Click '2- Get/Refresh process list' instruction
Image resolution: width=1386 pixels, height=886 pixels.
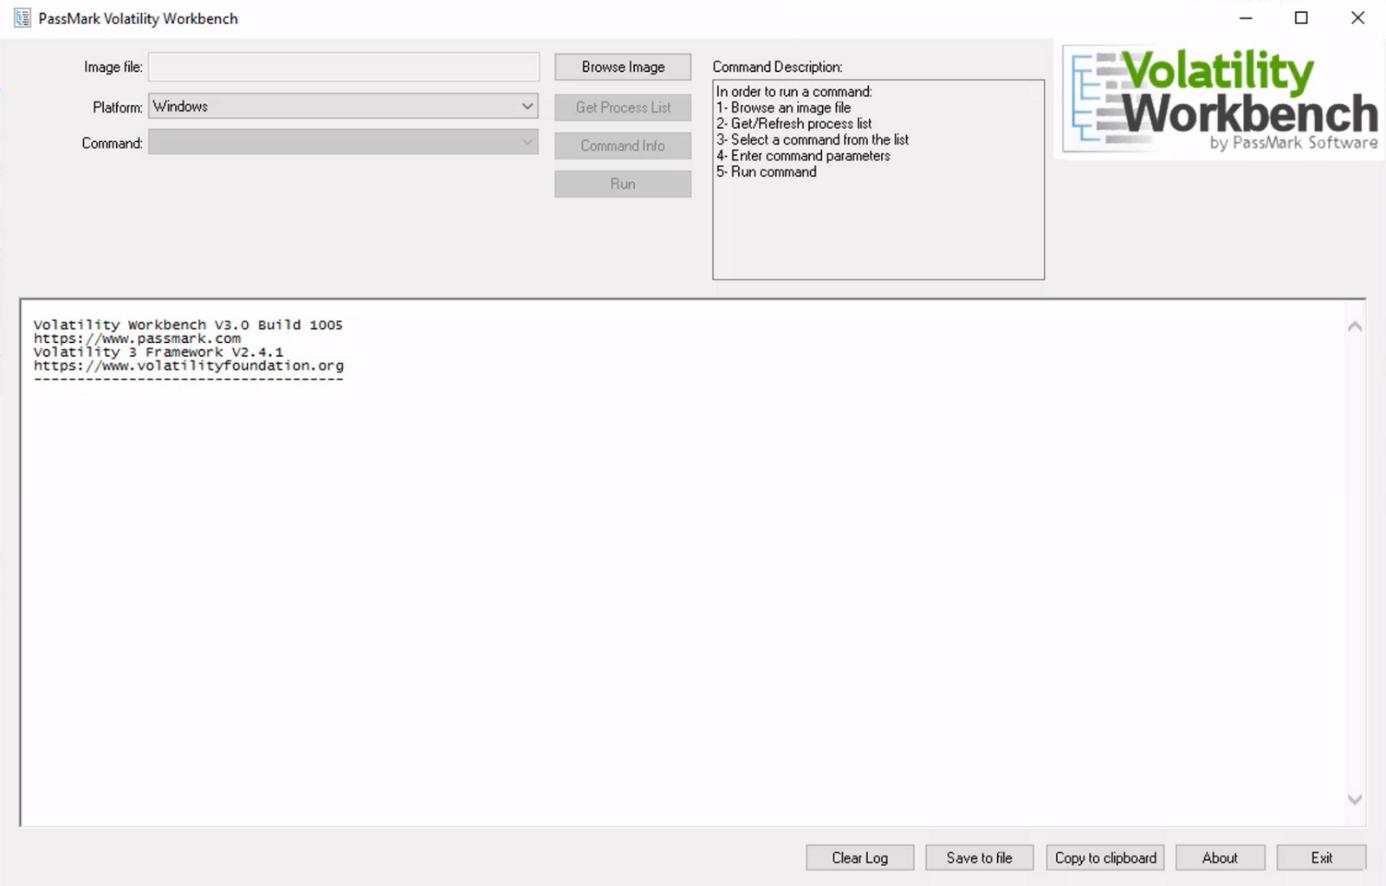(x=794, y=124)
